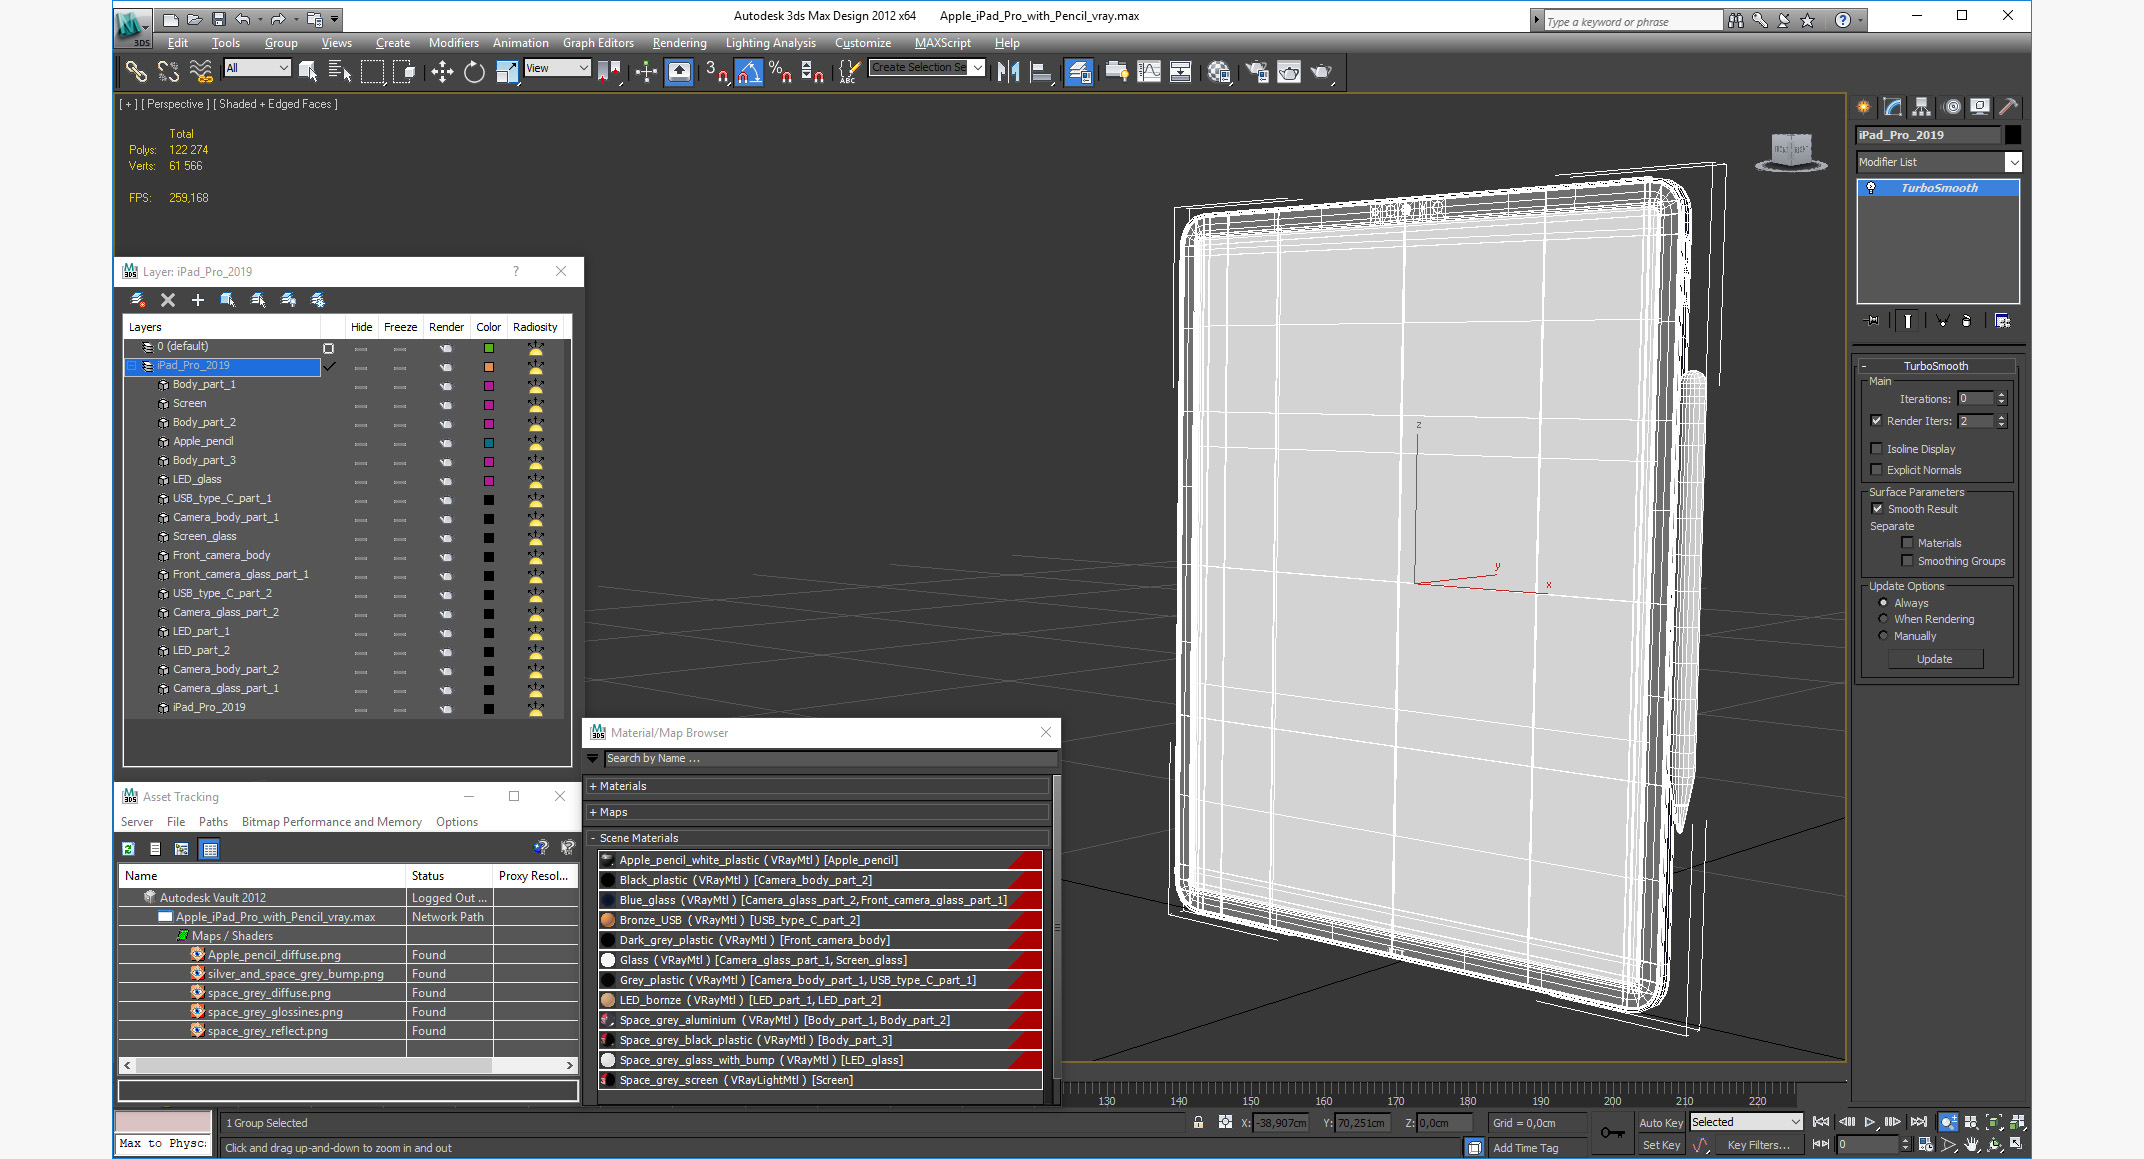2144x1159 pixels.
Task: Open the View reference coordinate dropdown
Action: [x=558, y=68]
